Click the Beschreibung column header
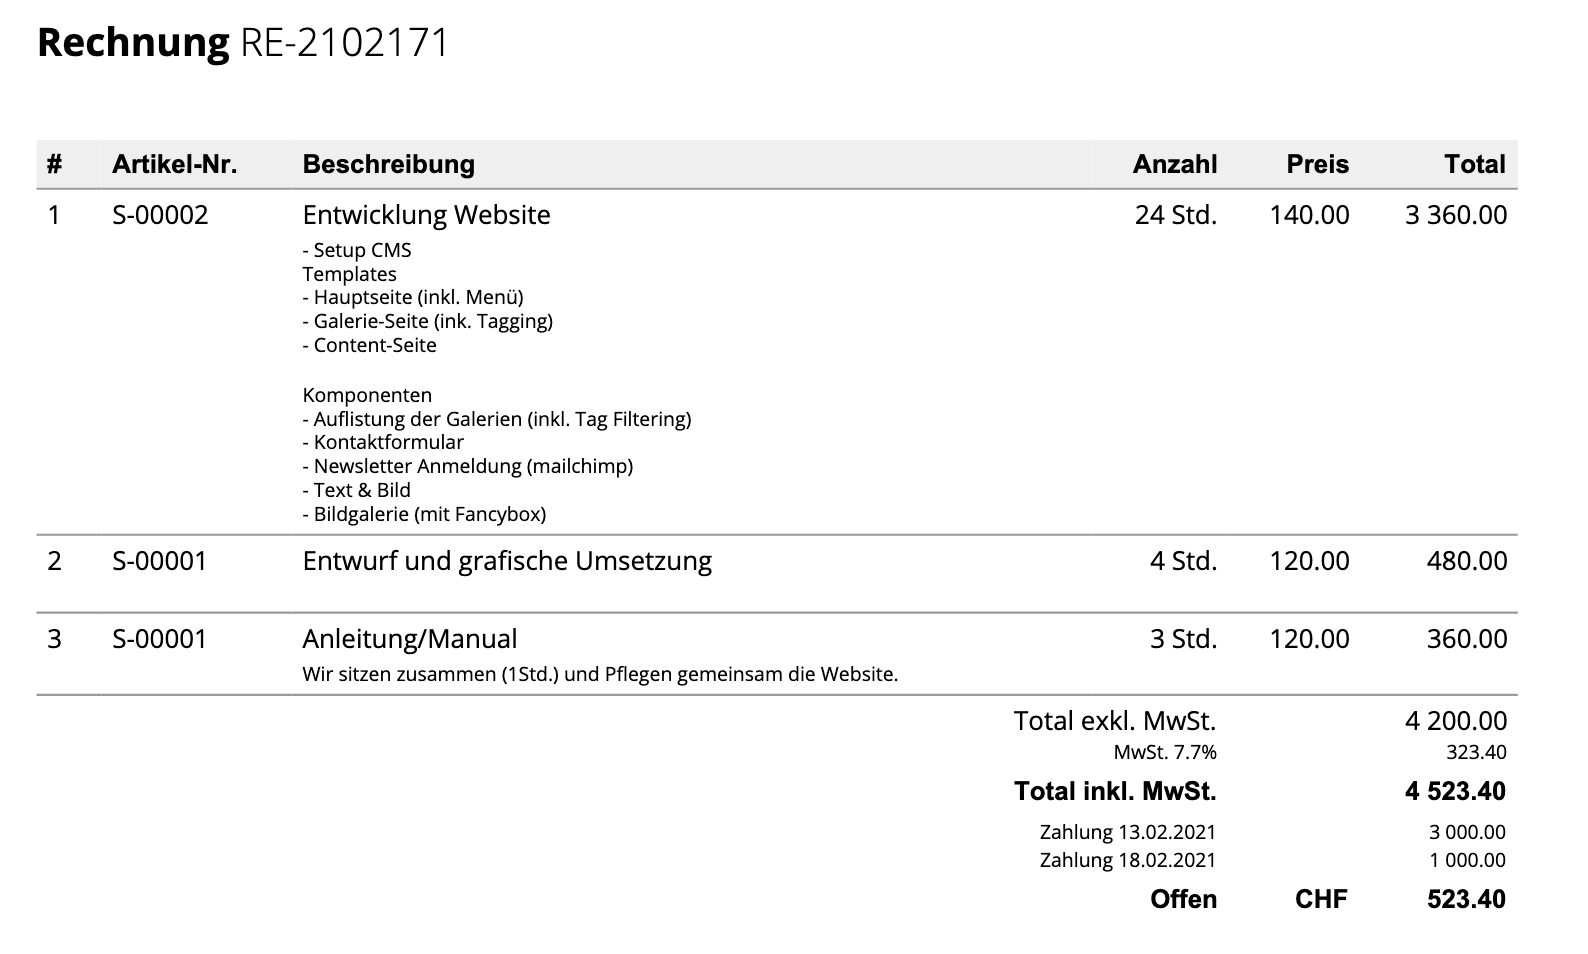 click(388, 164)
